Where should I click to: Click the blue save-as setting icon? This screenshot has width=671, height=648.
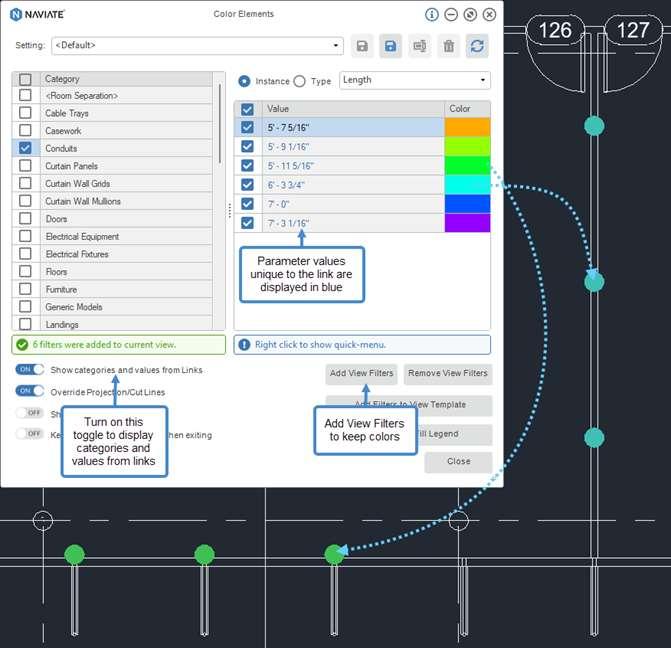tap(390, 46)
